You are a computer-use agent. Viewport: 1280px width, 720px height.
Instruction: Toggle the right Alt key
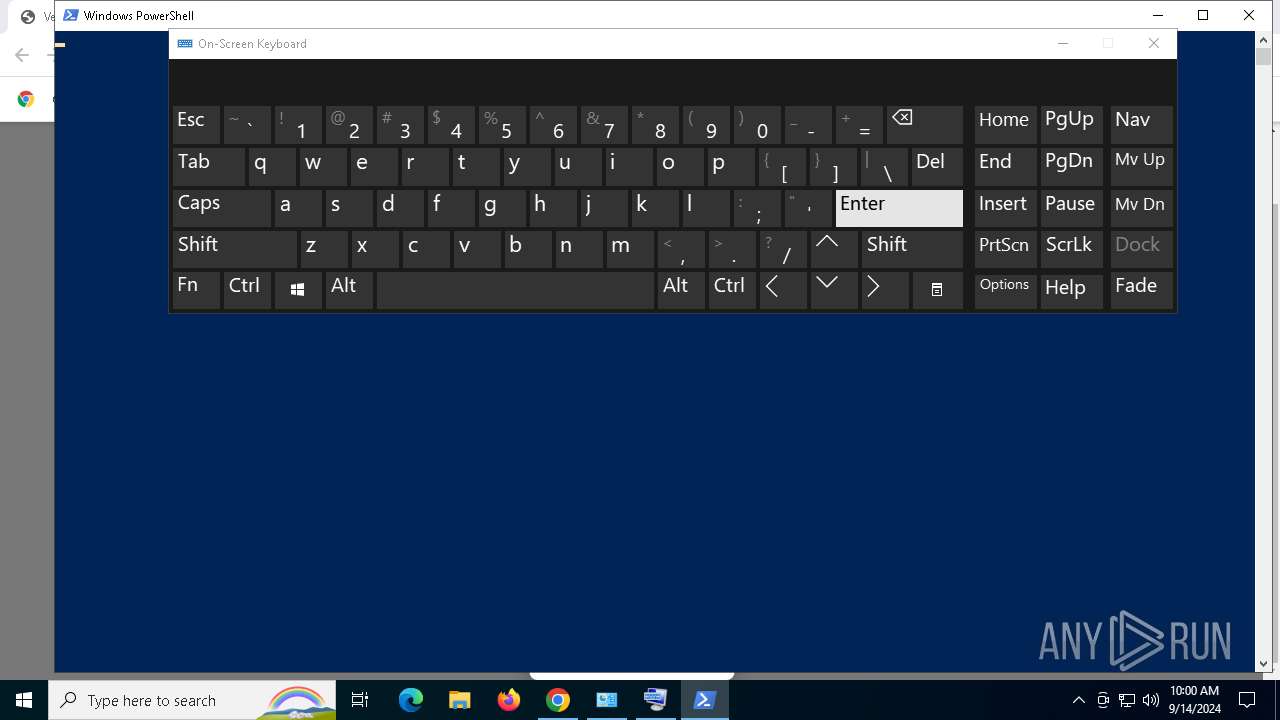tap(681, 290)
